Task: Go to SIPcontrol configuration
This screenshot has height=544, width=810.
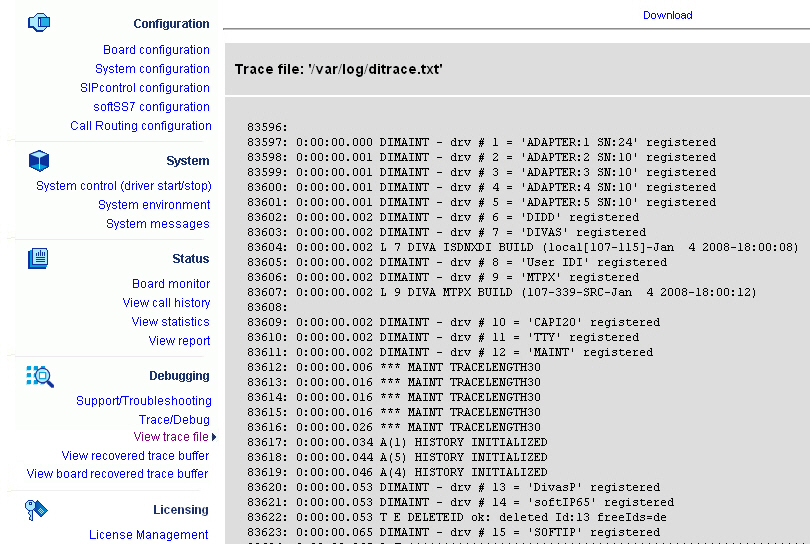Action: 145,88
